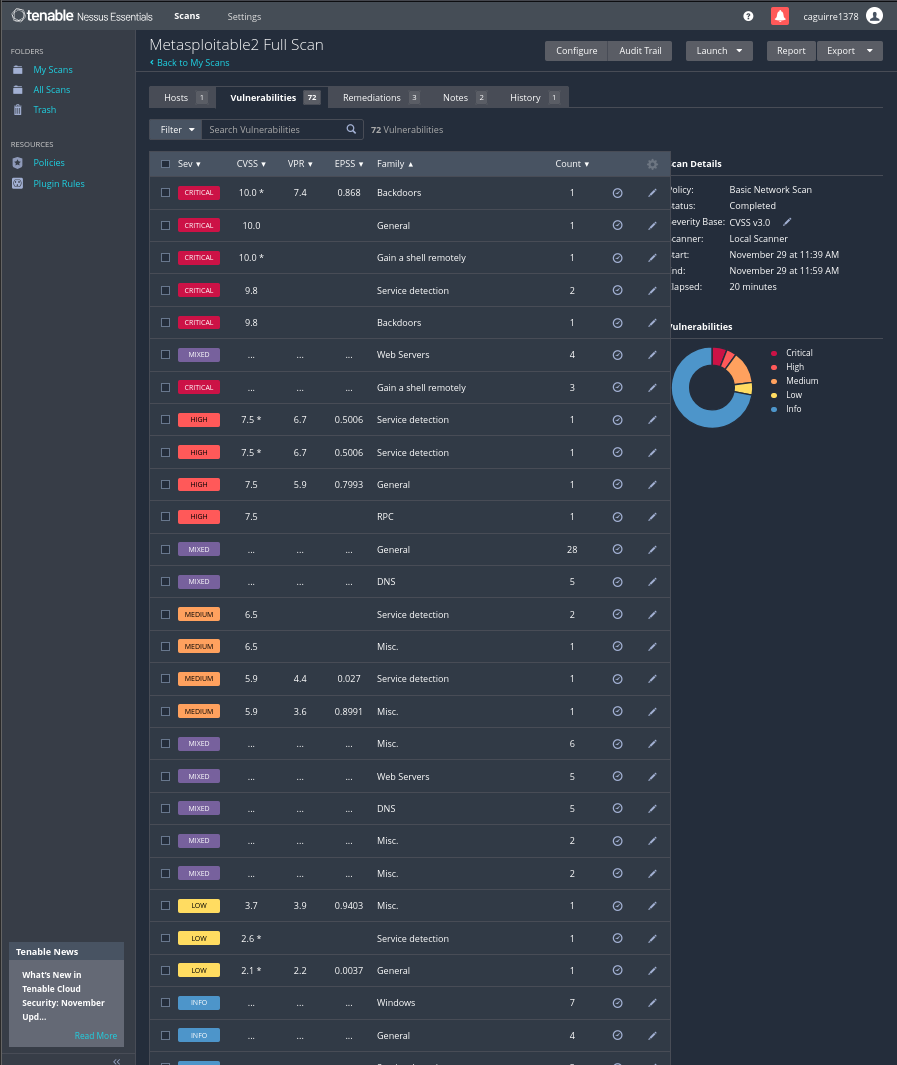Open the Filter dropdown

[176, 130]
